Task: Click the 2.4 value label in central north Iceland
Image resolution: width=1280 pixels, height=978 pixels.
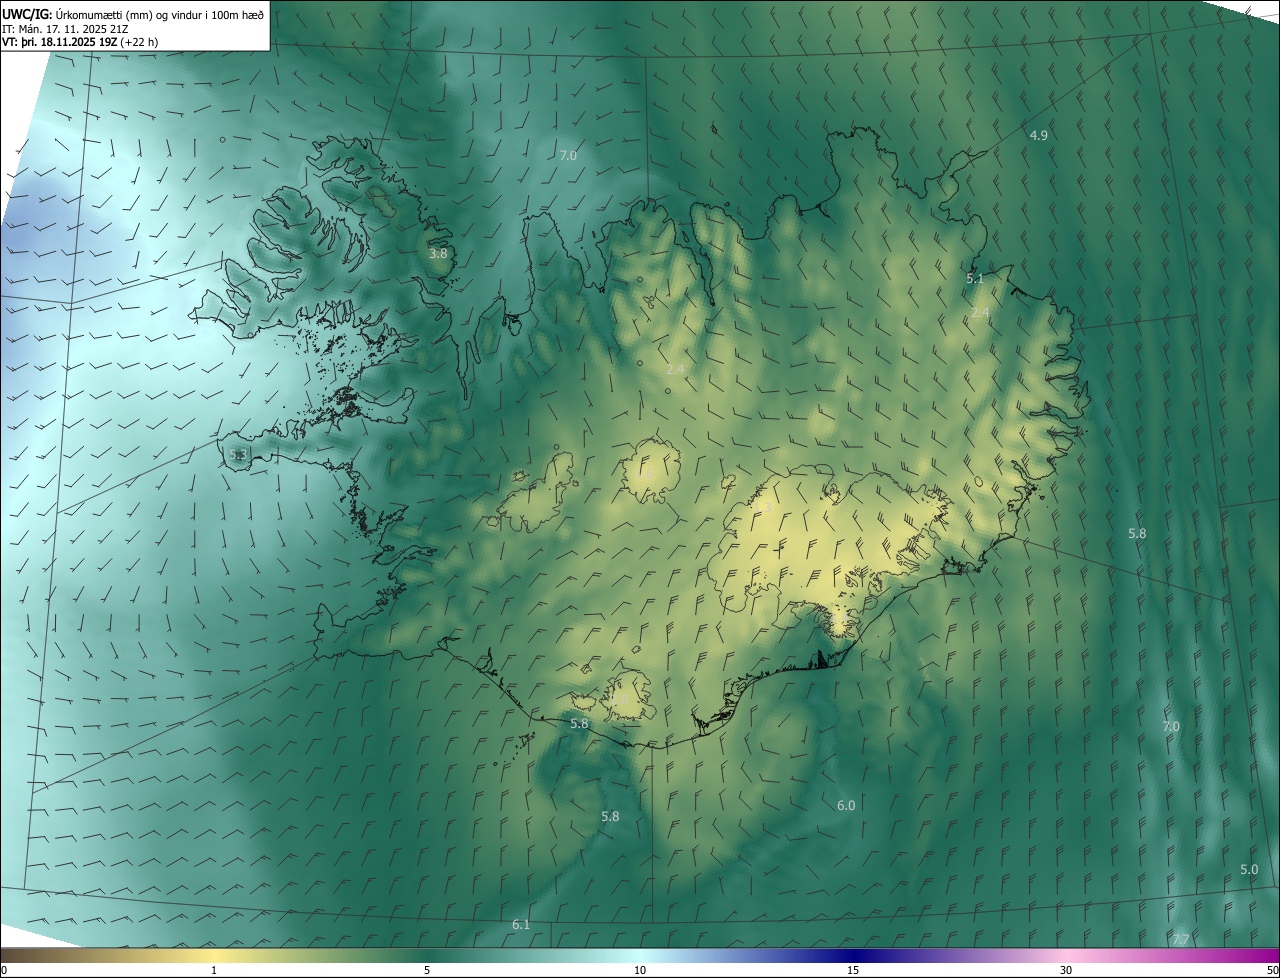Action: [675, 370]
